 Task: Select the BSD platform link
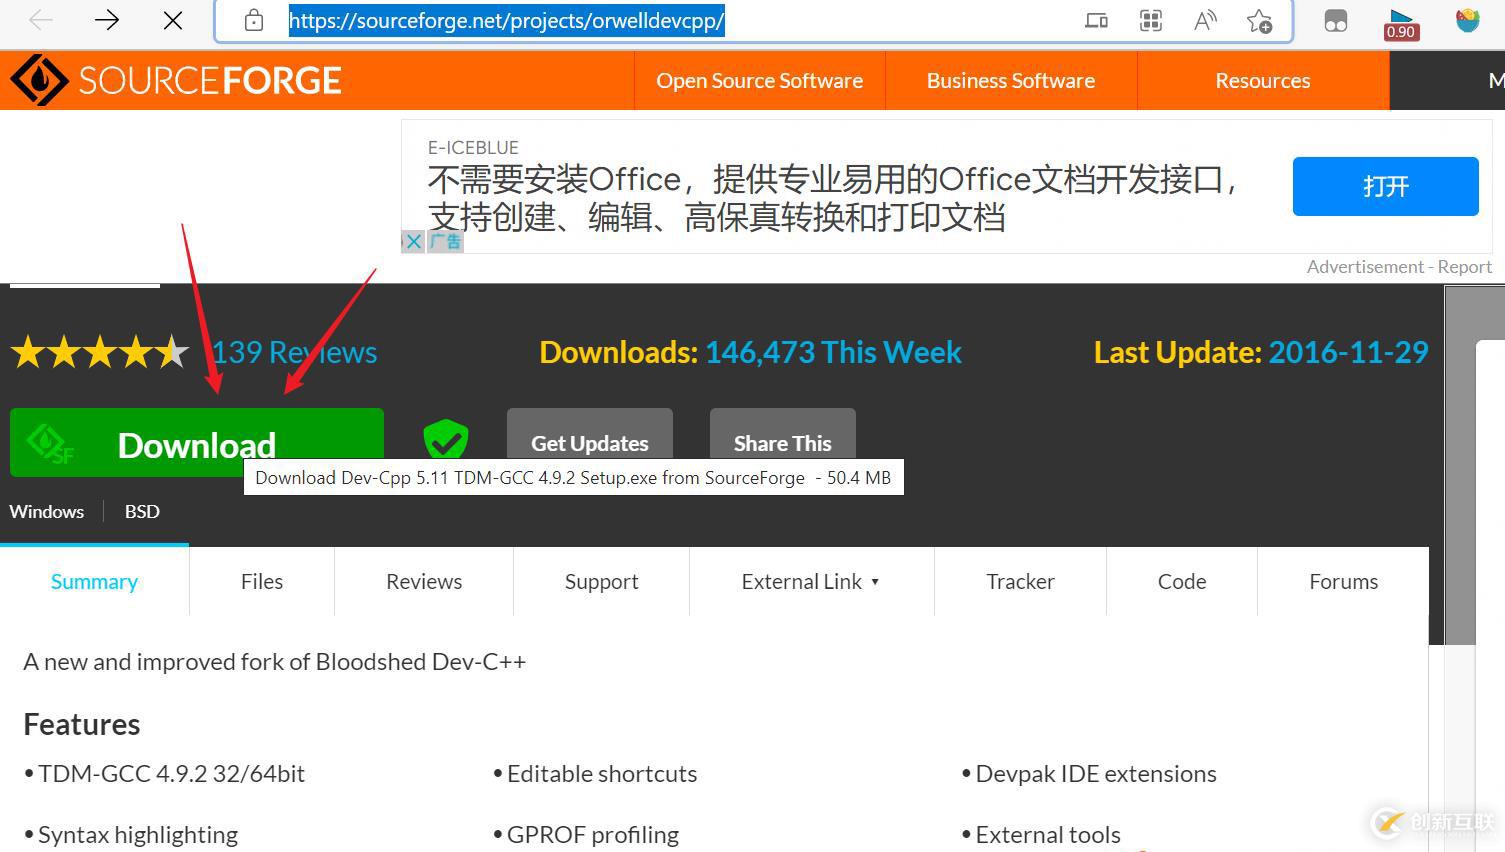(x=142, y=511)
